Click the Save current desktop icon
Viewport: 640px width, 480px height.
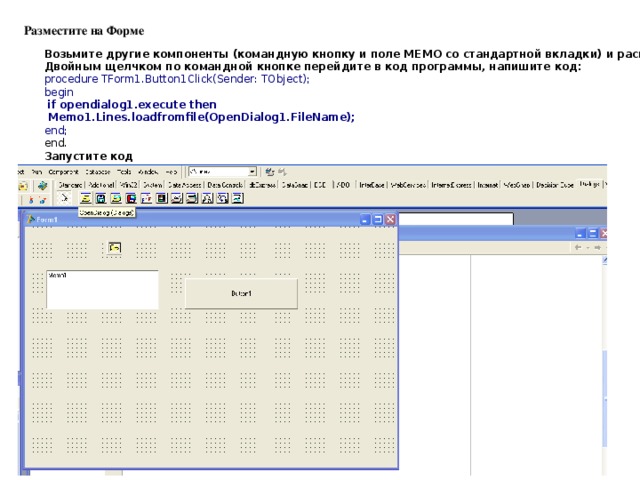point(269,172)
